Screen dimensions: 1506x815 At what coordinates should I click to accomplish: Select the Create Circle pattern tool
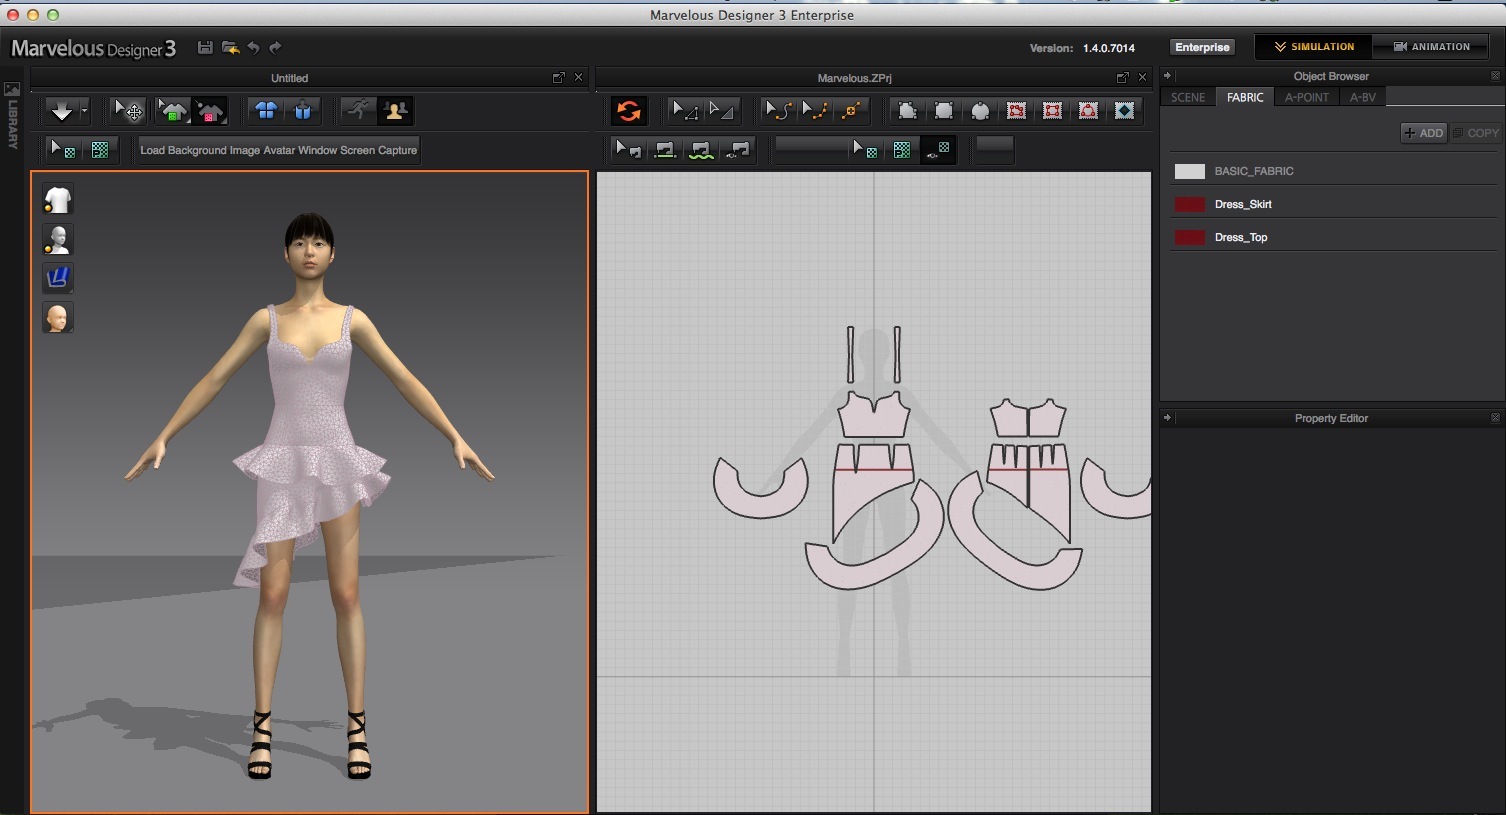coord(980,111)
